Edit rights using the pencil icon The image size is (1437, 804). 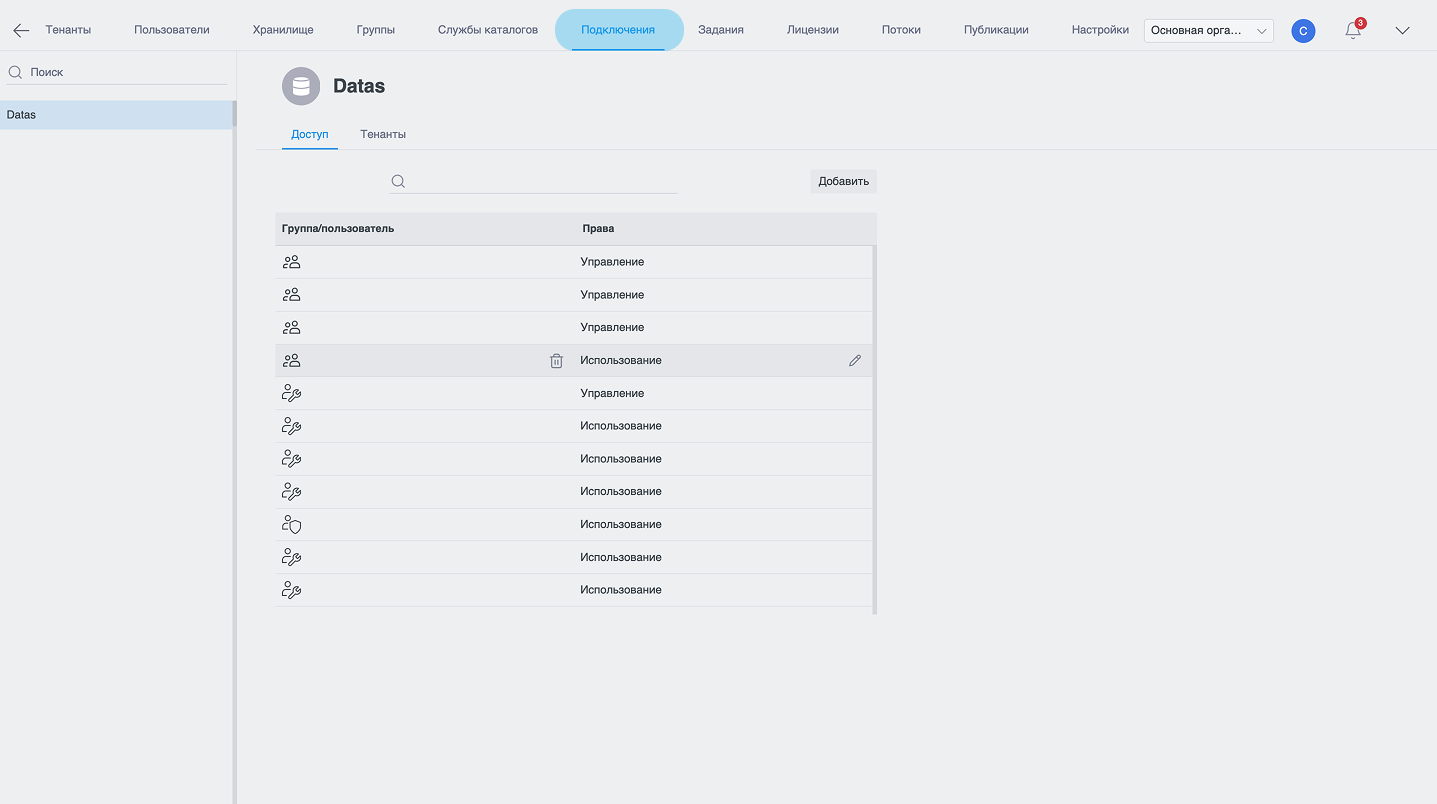pos(855,361)
